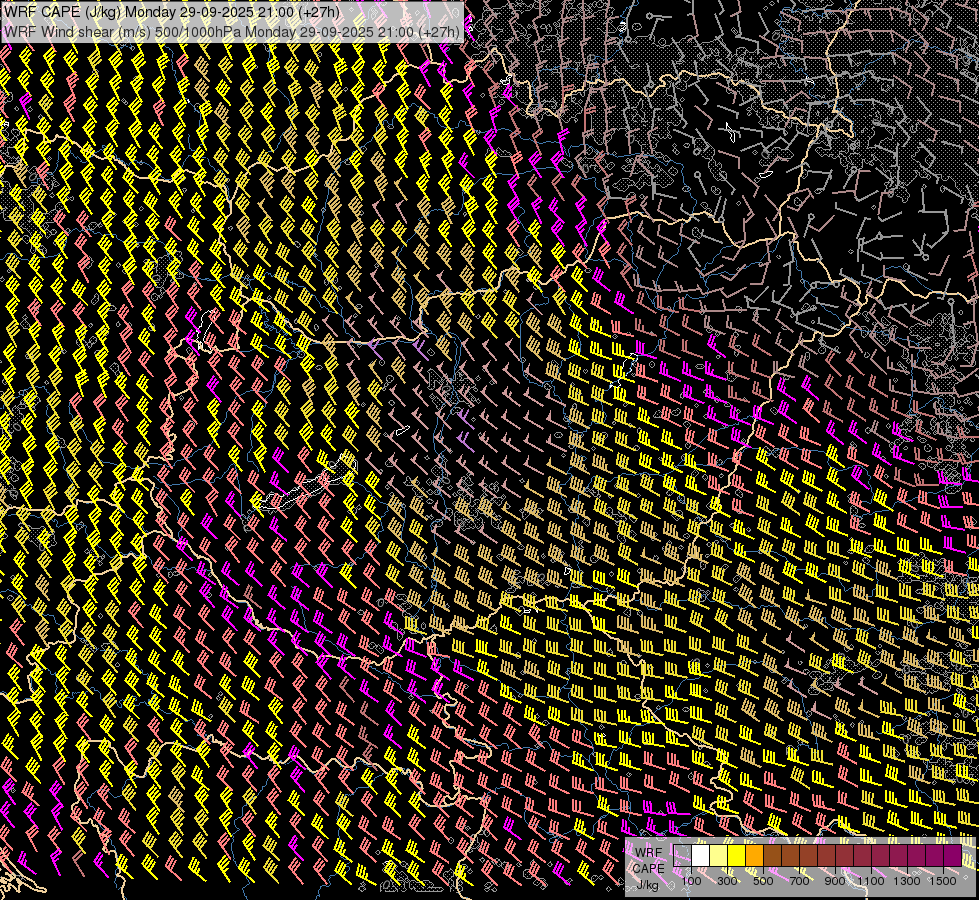Select the pale yellow CAPE legend swatch
This screenshot has width=979, height=900.
click(x=719, y=856)
